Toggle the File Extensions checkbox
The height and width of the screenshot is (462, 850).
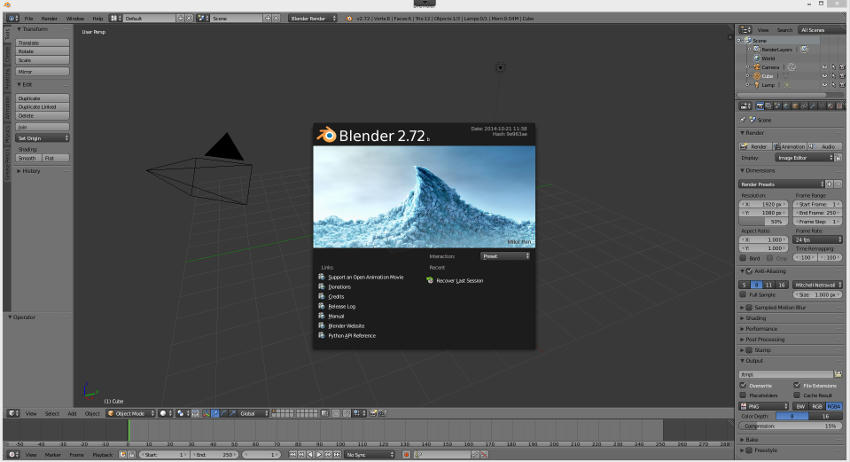coord(796,385)
